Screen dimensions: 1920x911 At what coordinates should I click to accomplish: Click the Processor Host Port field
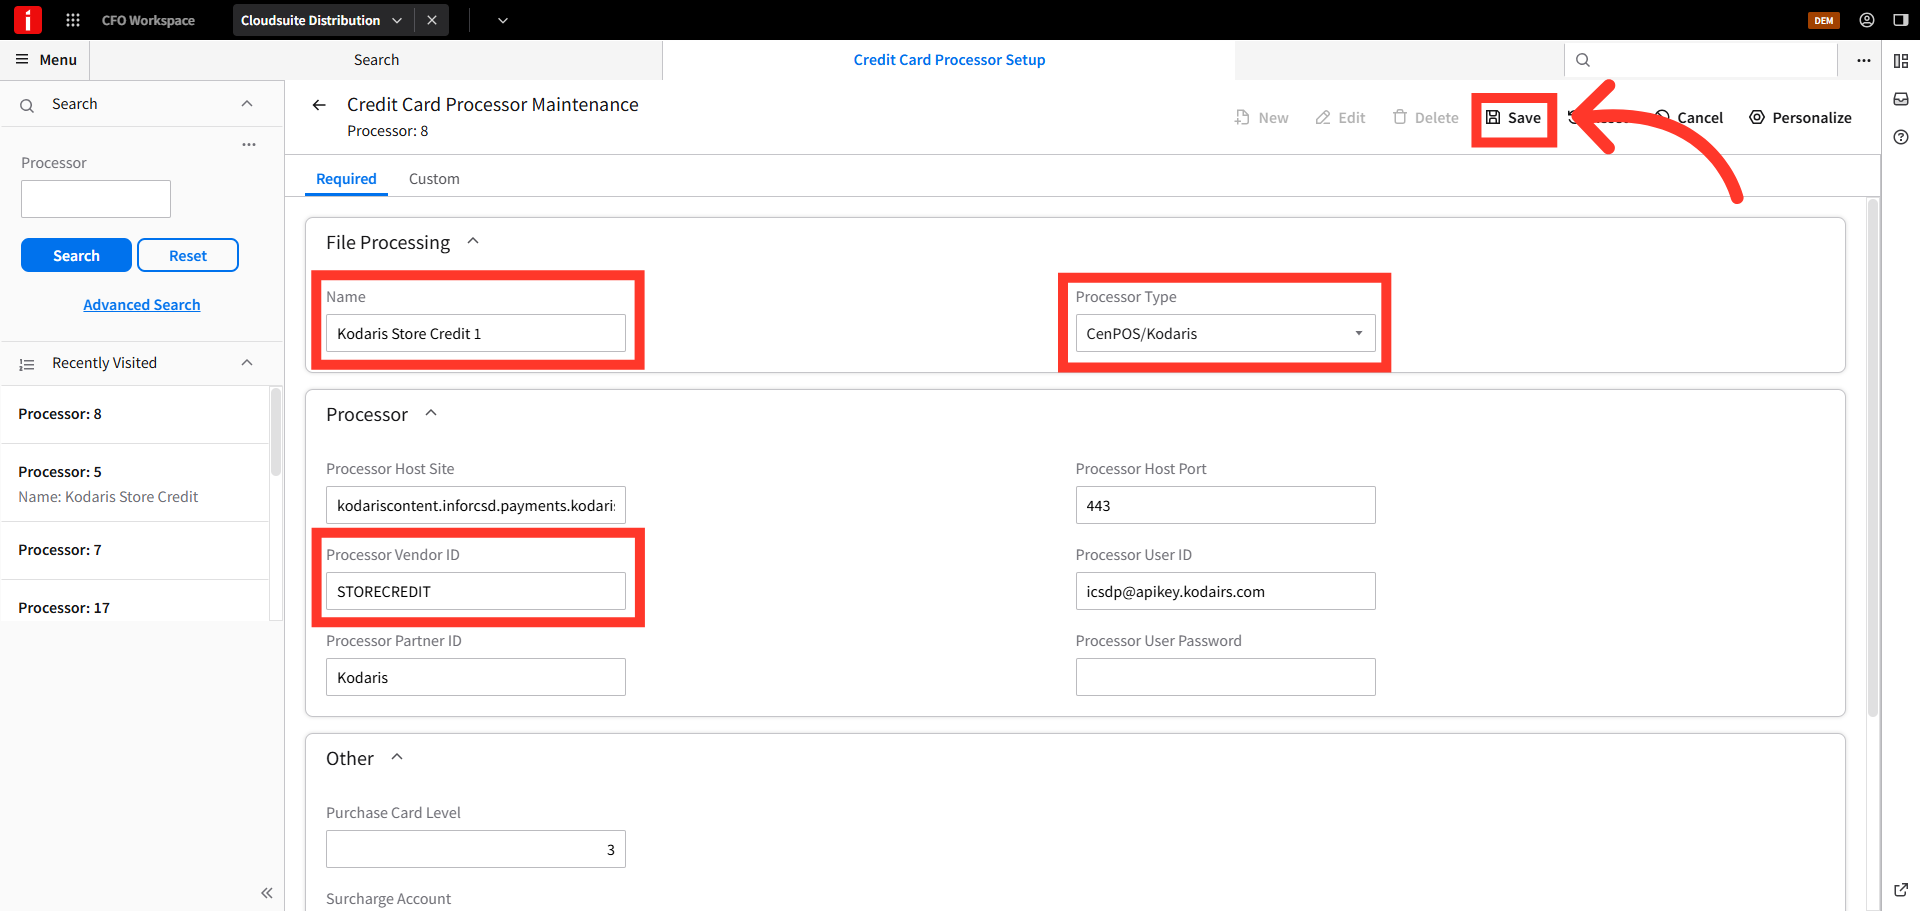1225,505
